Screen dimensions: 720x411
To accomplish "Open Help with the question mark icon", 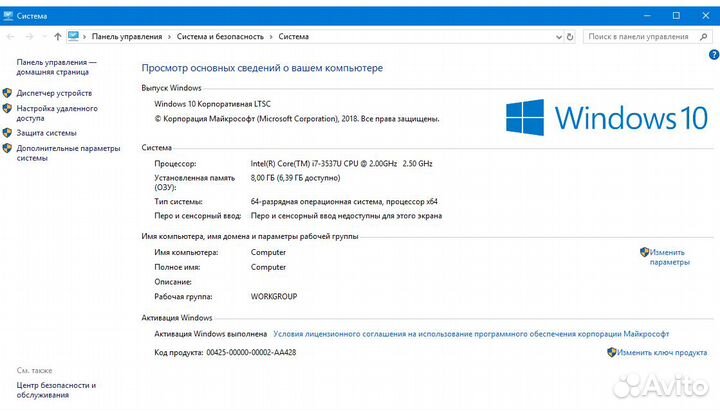I will click(x=714, y=55).
